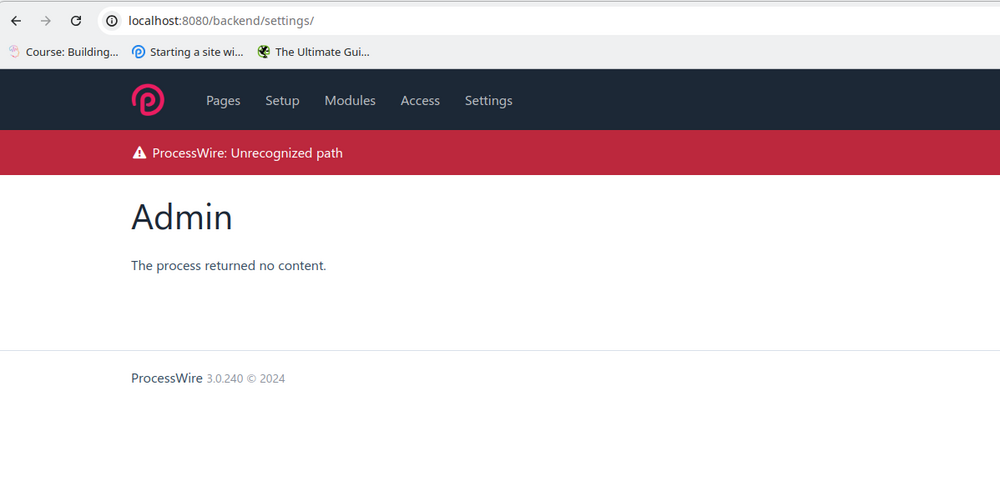The height and width of the screenshot is (501, 1000).
Task: Click the Admin page heading
Action: (x=182, y=217)
